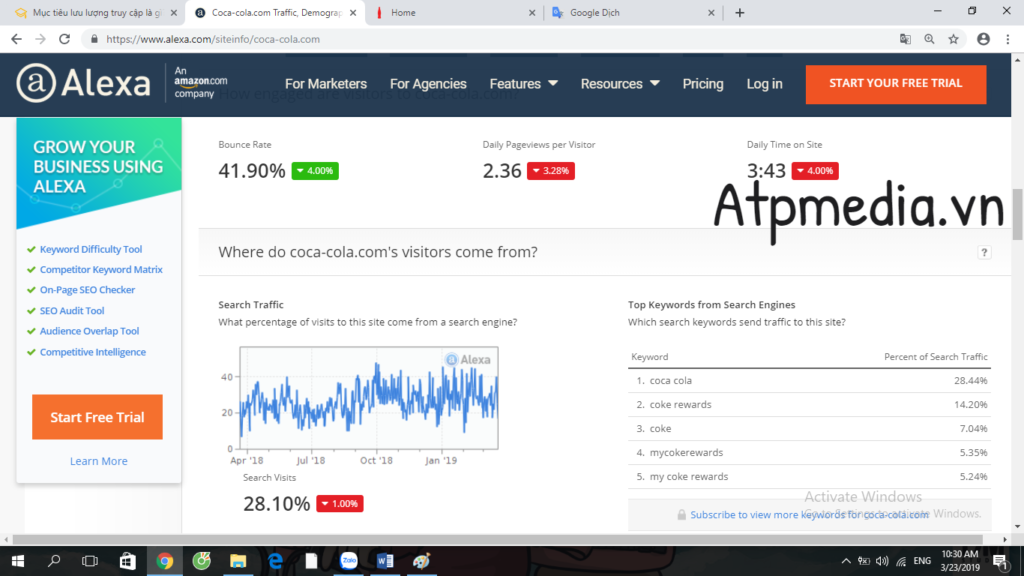This screenshot has height=576, width=1024.
Task: Click the browser forward arrow
Action: pyautogui.click(x=40, y=39)
